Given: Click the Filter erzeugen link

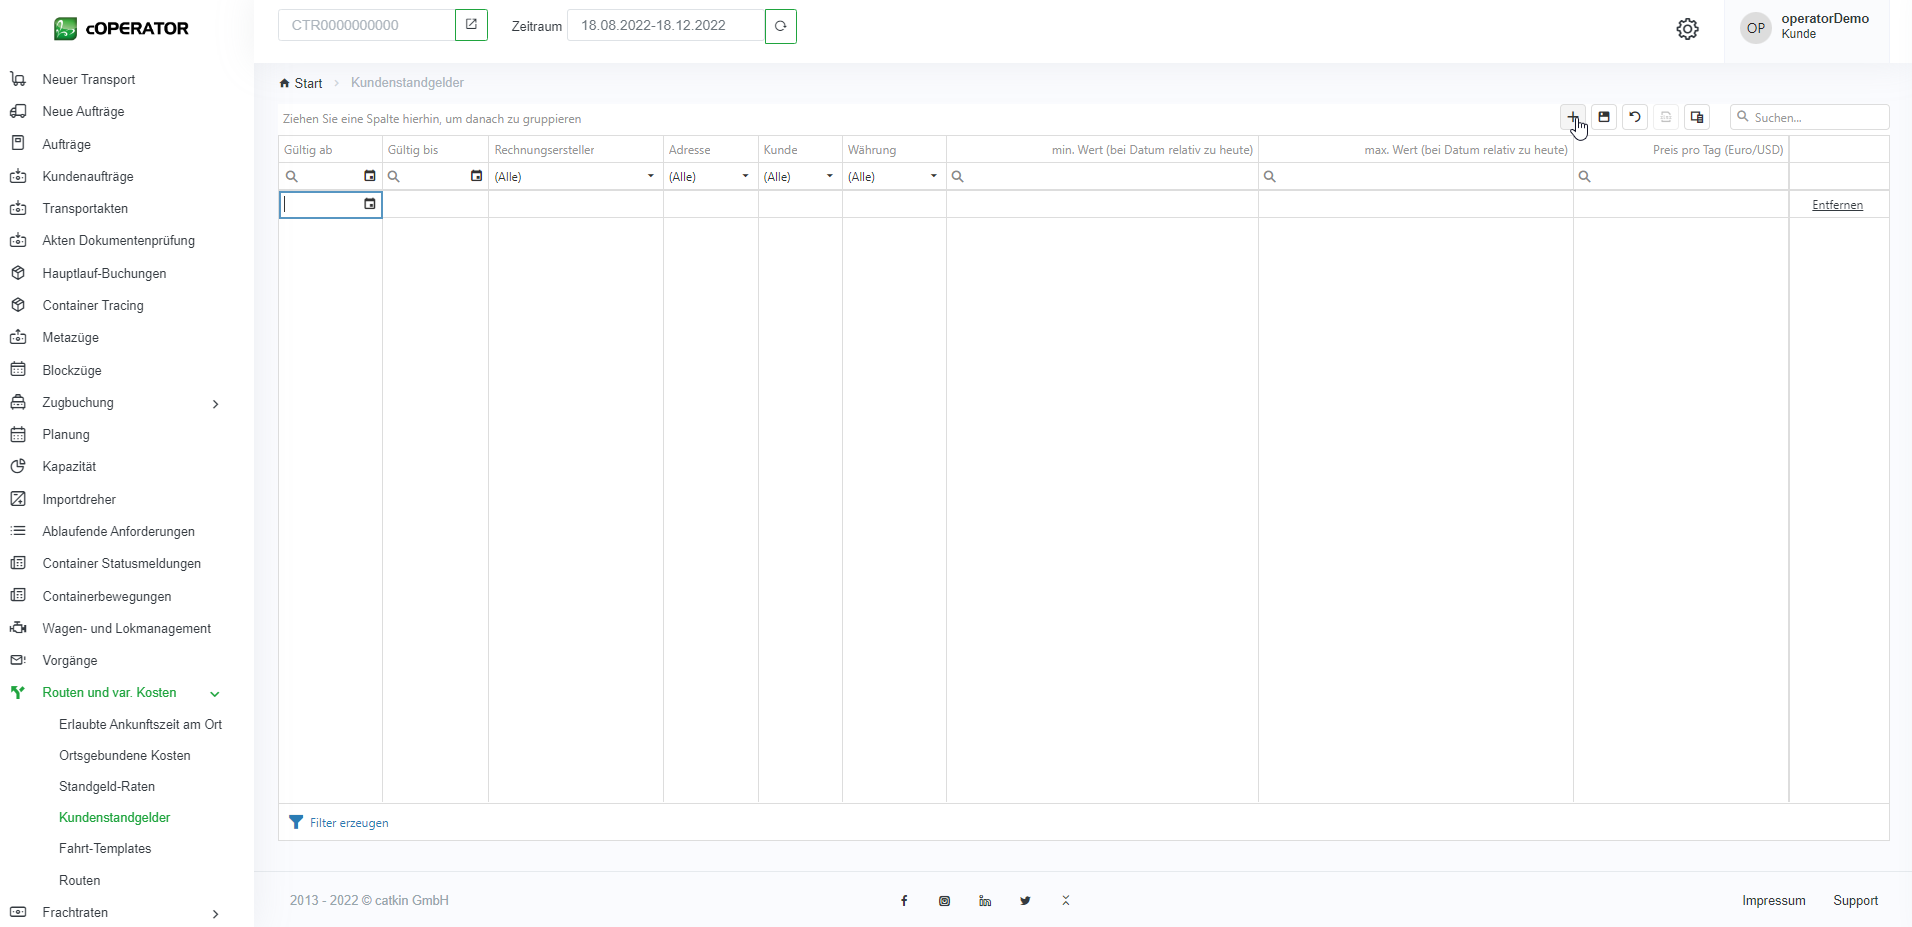Looking at the screenshot, I should point(348,823).
